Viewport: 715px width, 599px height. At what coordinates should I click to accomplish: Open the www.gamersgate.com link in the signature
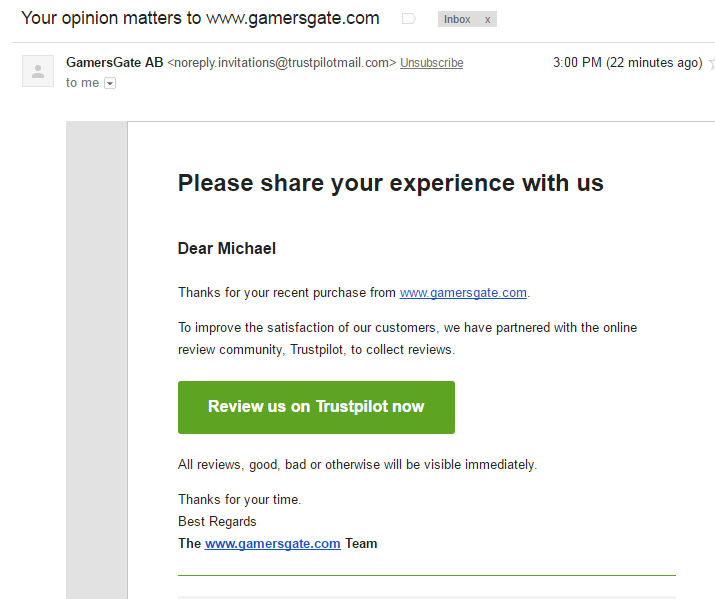click(273, 543)
